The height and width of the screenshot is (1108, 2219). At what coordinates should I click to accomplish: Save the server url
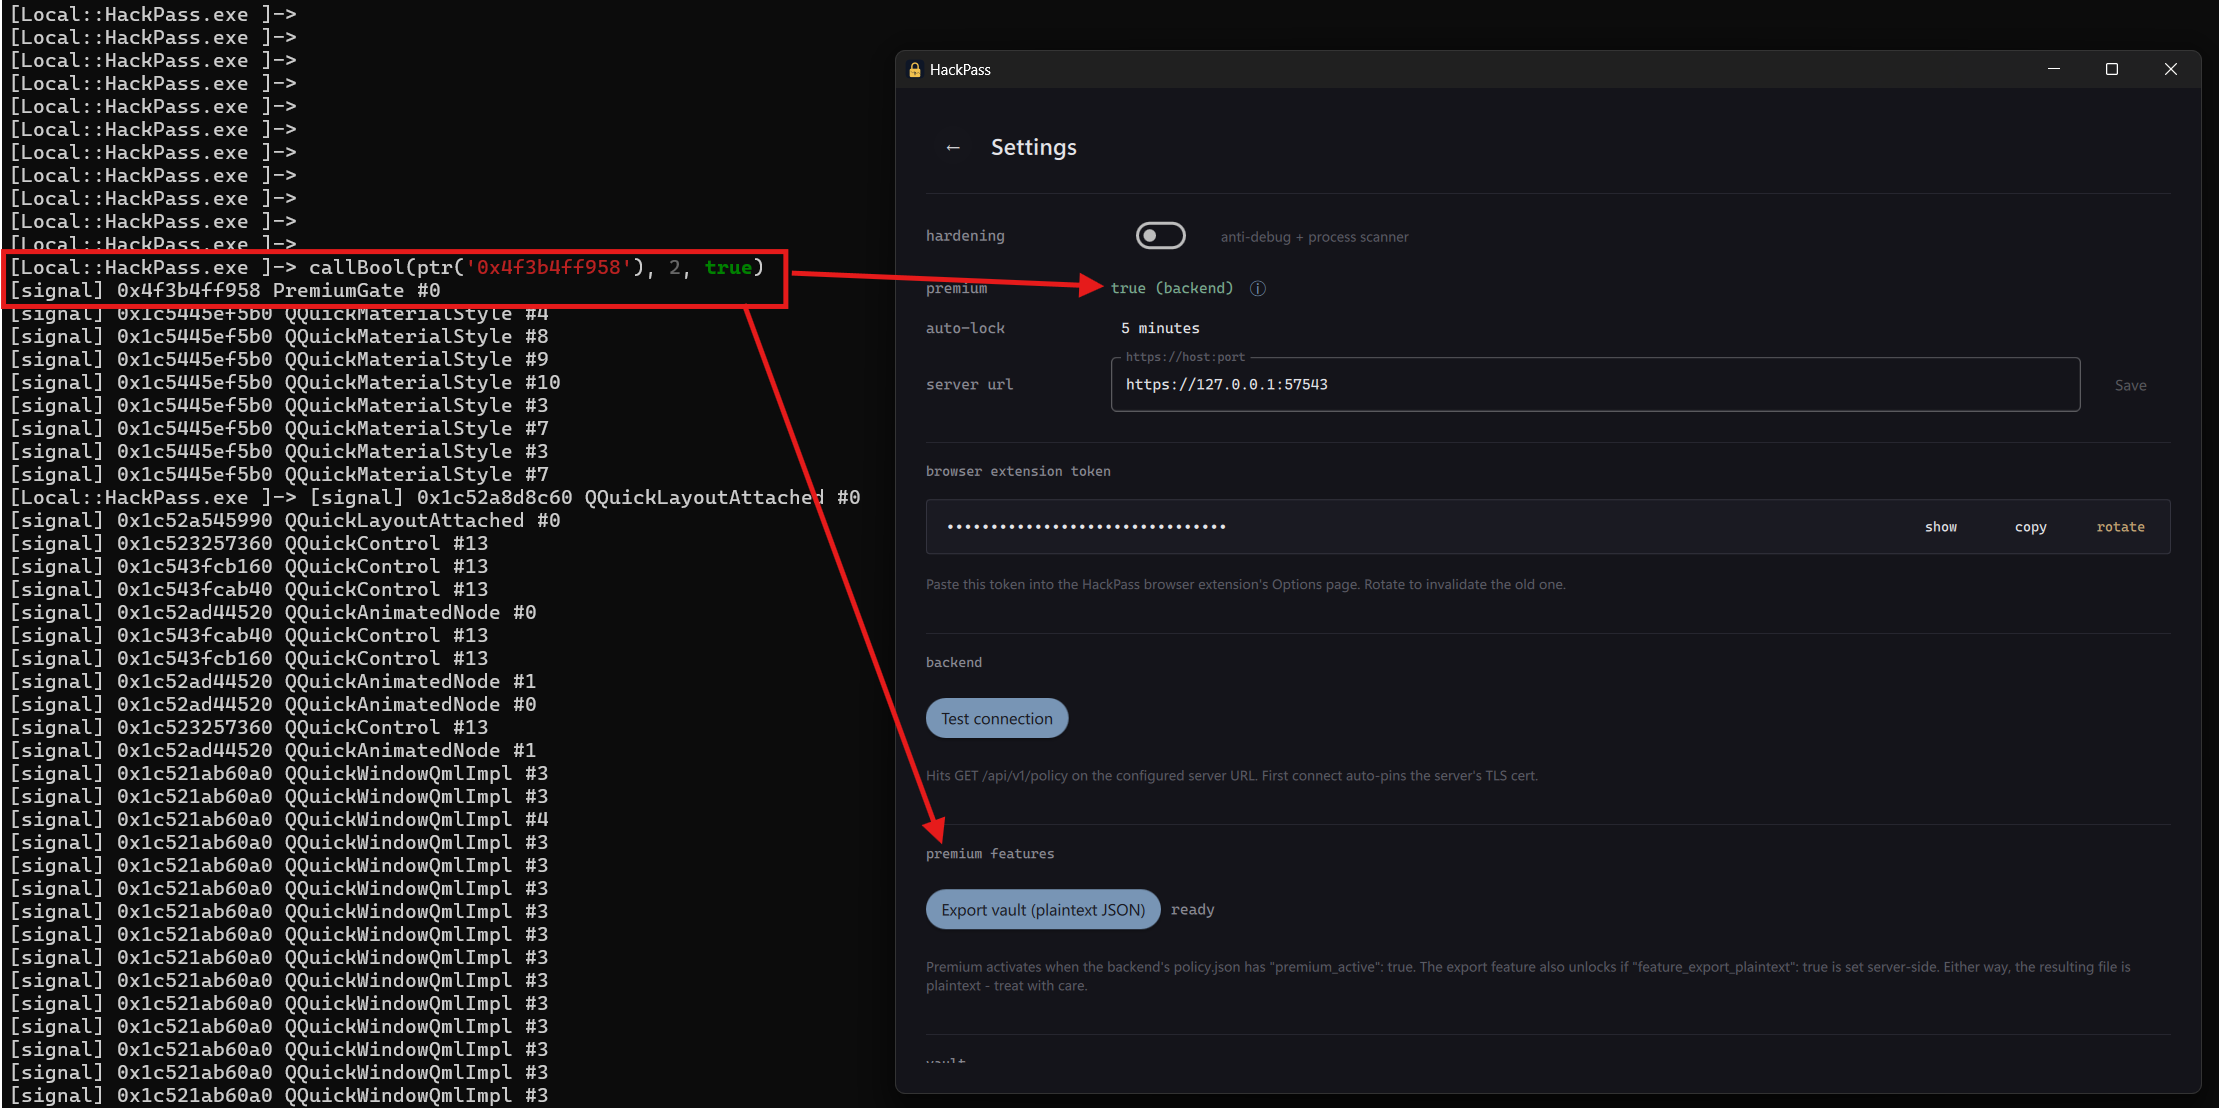pos(2130,385)
